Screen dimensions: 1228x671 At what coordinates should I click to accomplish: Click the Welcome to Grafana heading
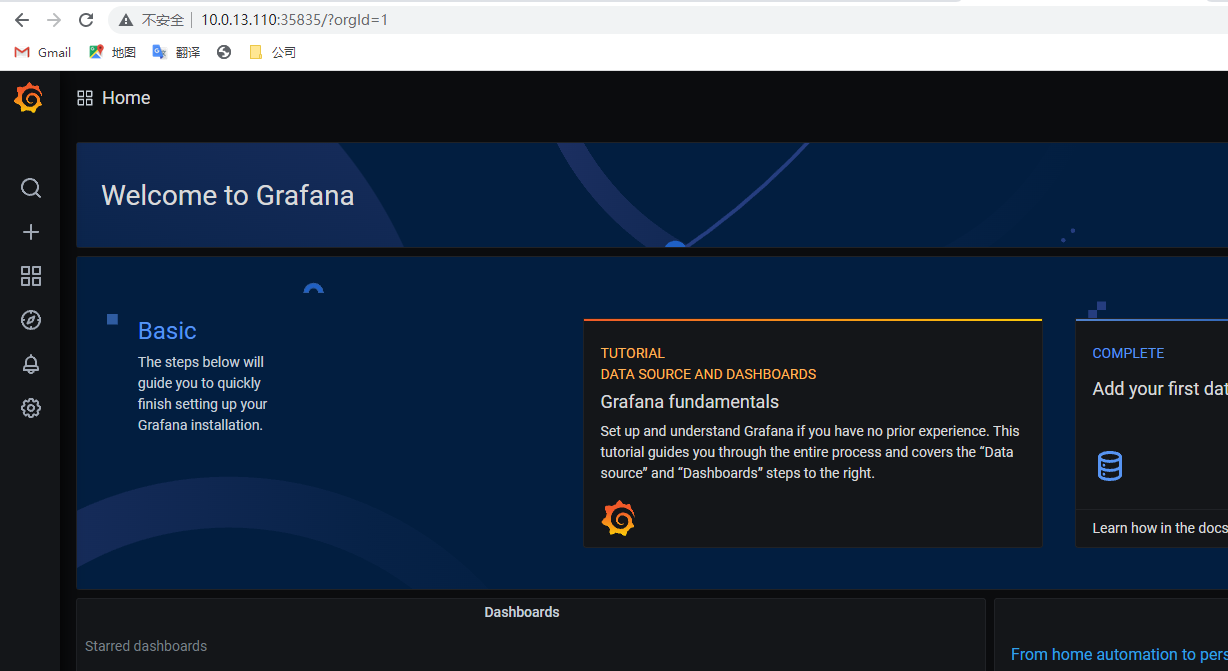pos(228,195)
